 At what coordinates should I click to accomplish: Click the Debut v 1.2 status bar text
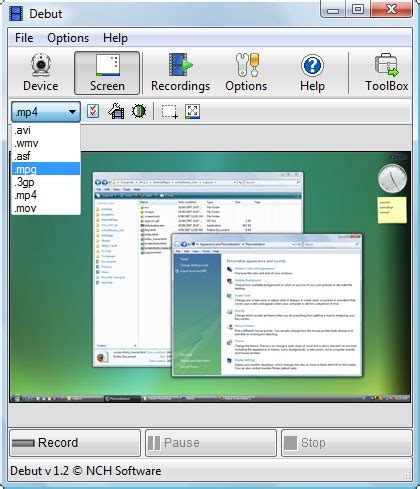(86, 471)
